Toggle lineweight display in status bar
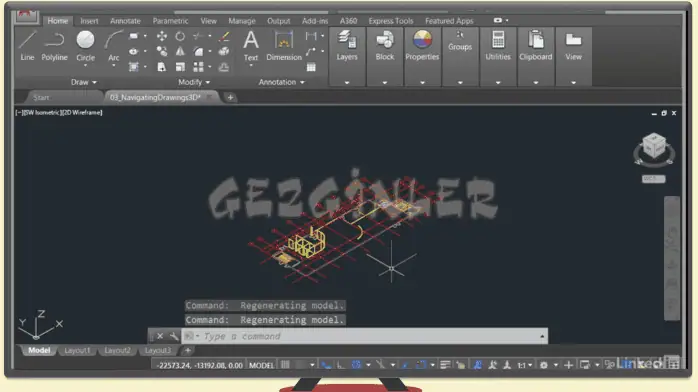This screenshot has width=698, height=392. coord(445,365)
